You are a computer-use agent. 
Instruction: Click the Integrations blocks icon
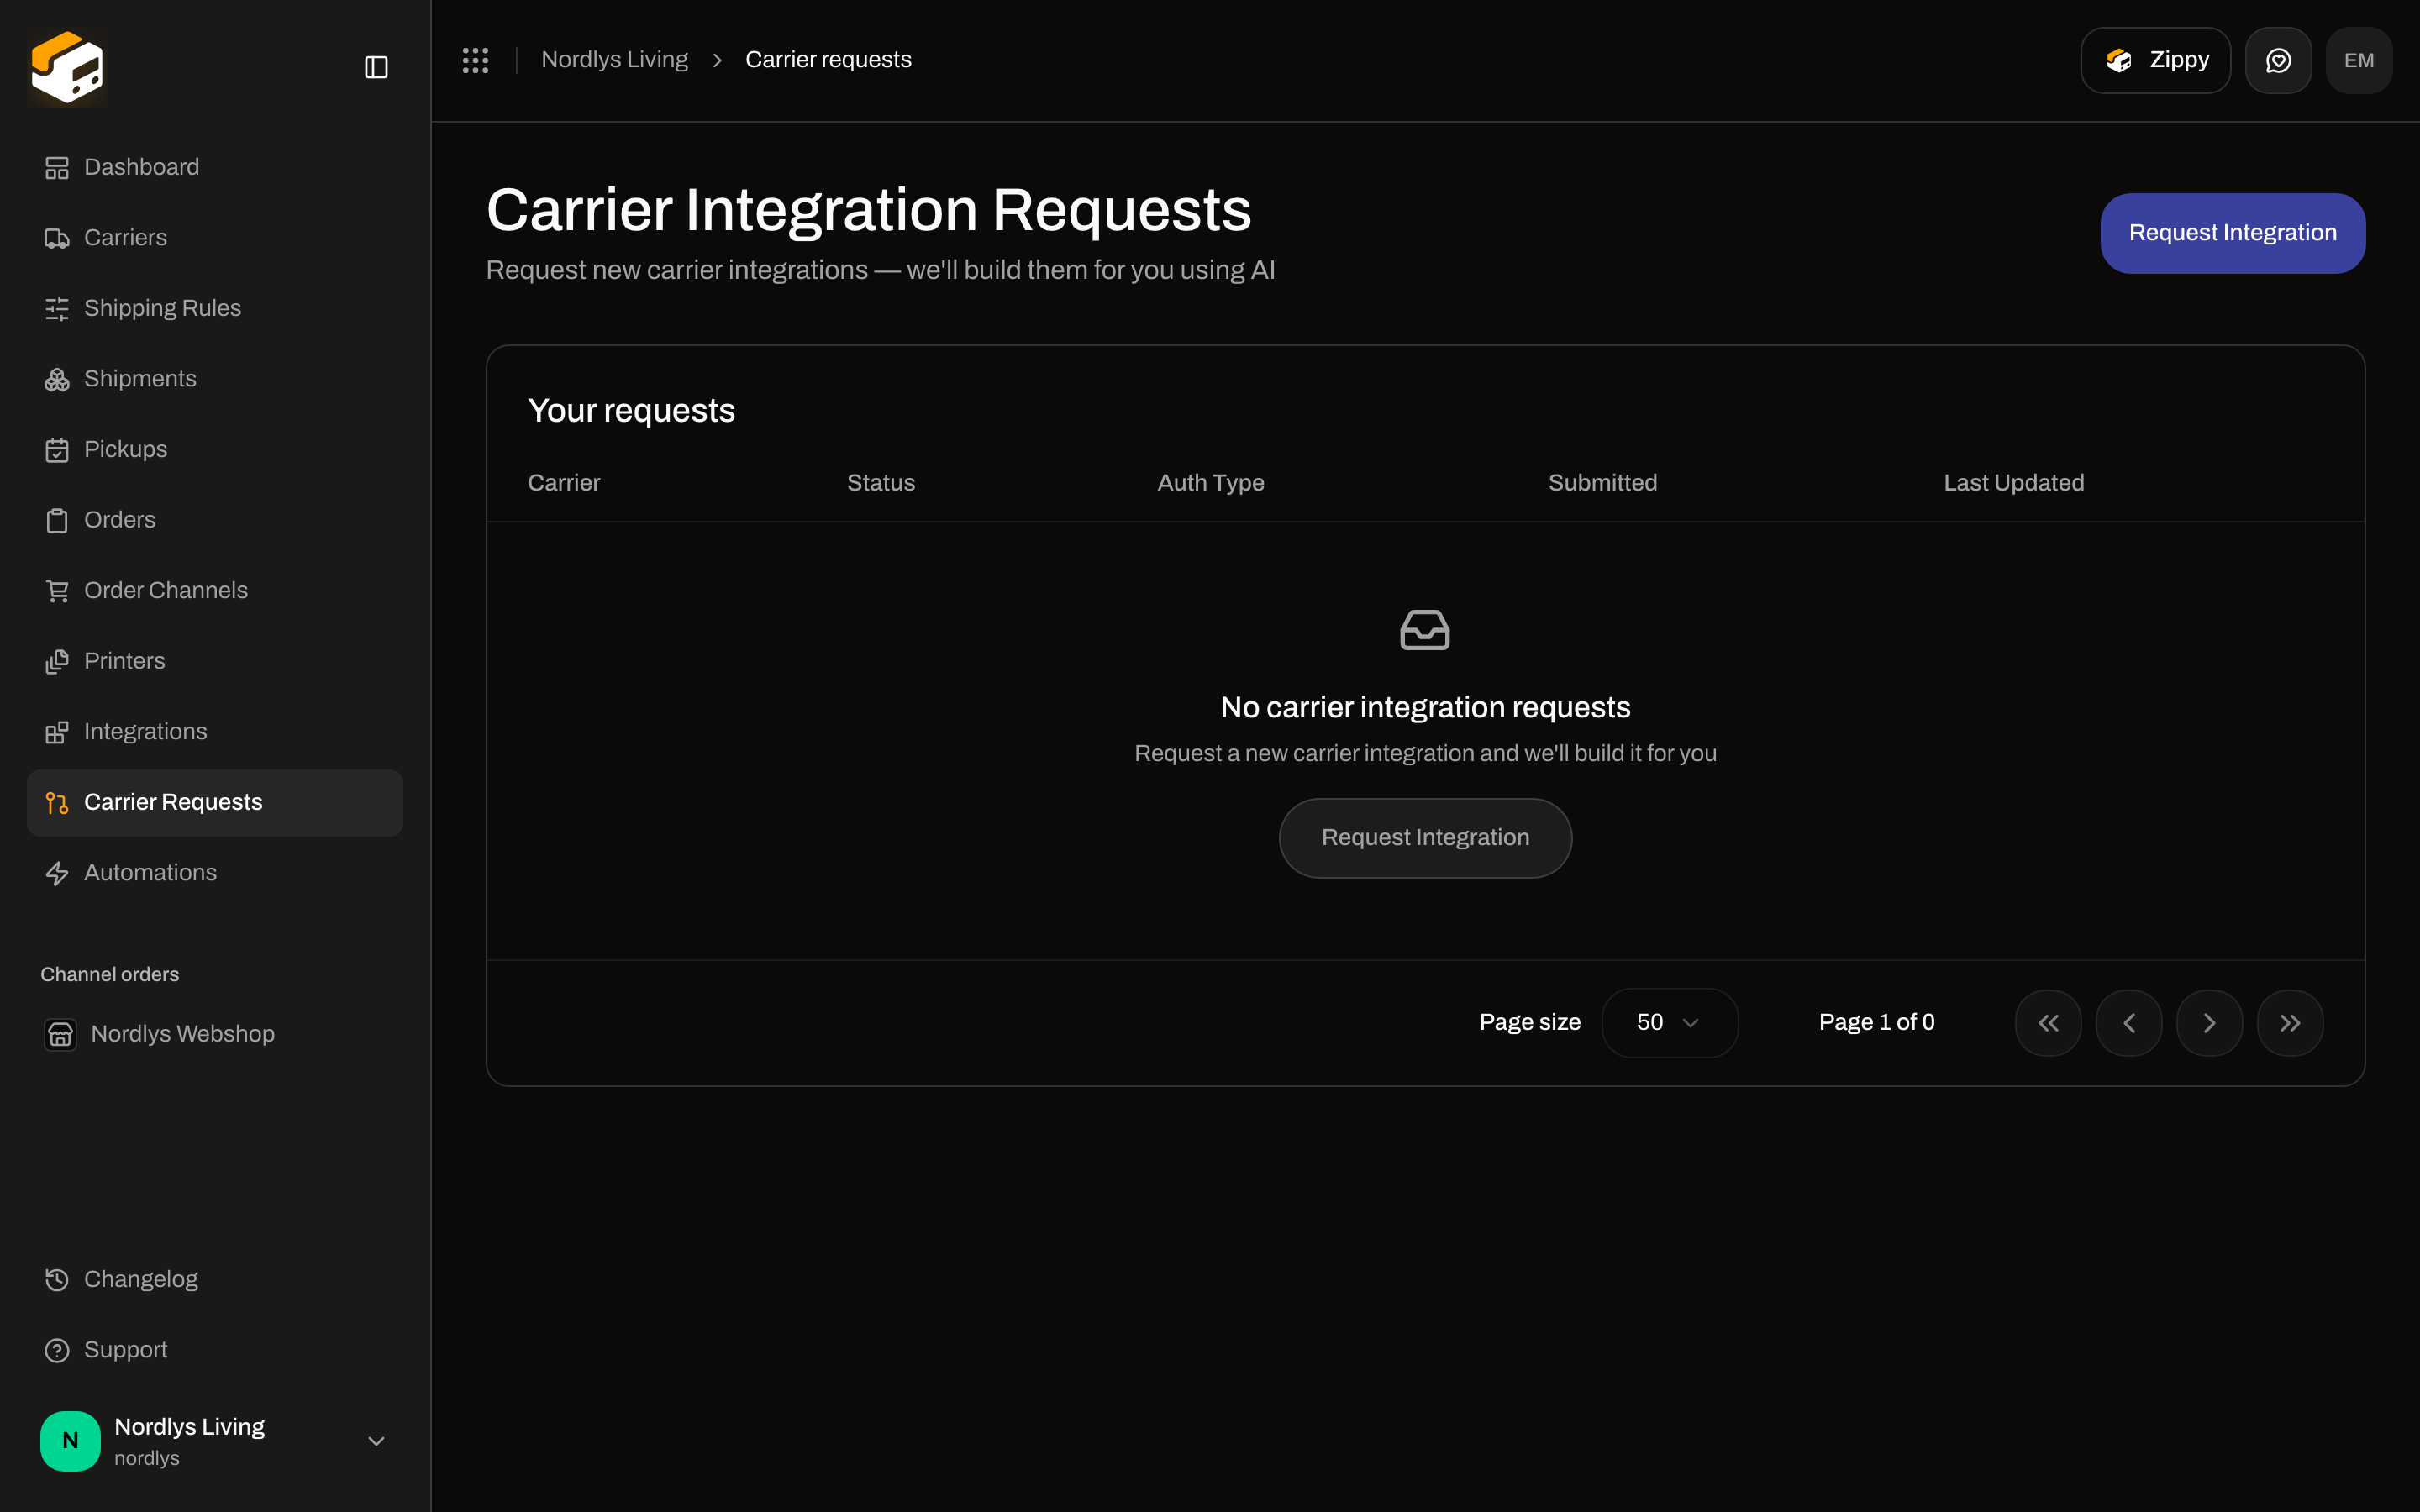(57, 732)
